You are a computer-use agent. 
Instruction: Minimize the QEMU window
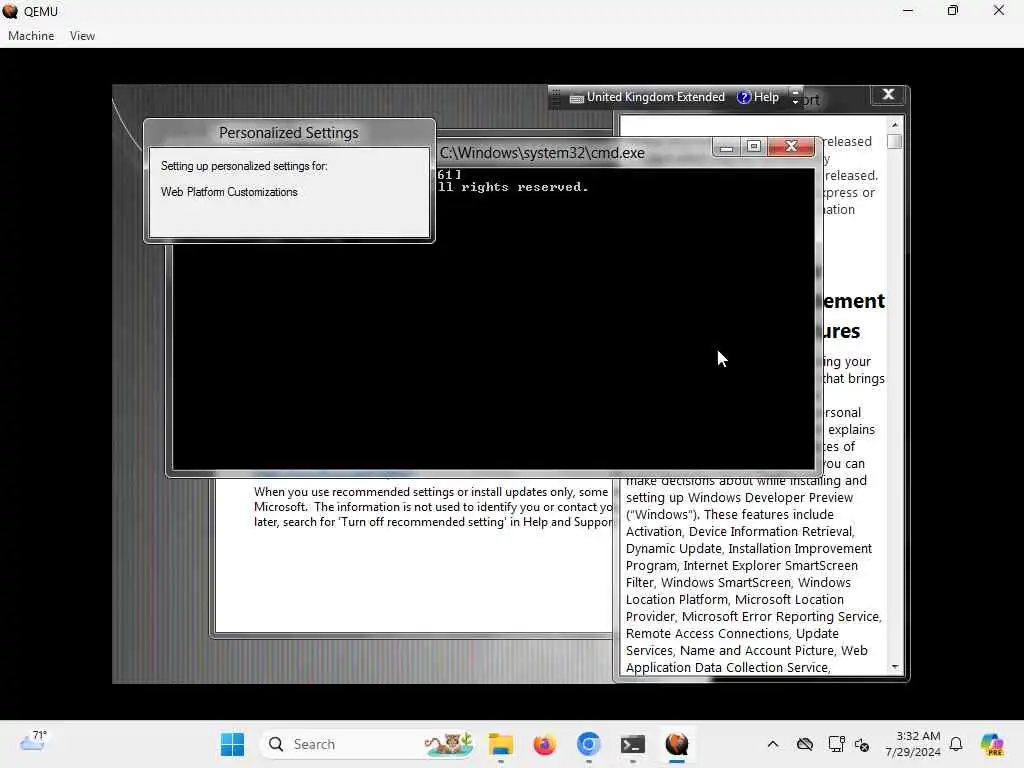908,10
